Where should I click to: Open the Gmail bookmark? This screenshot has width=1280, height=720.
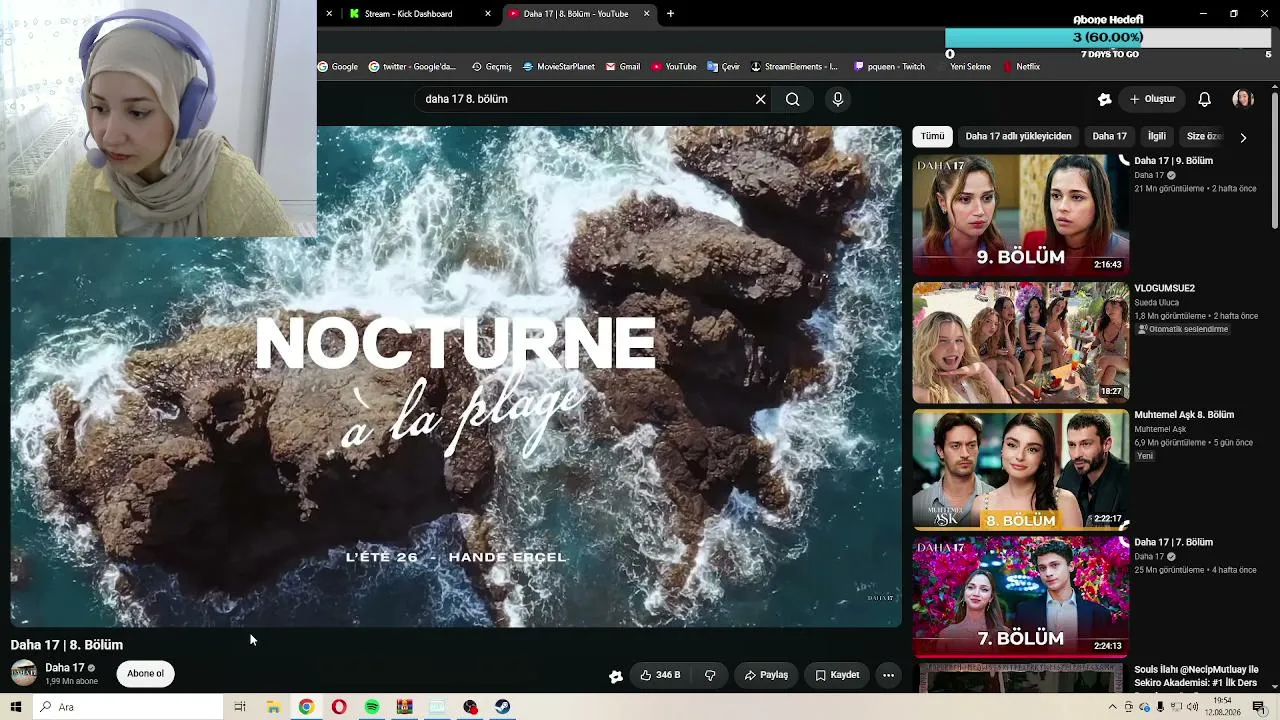pyautogui.click(x=623, y=67)
